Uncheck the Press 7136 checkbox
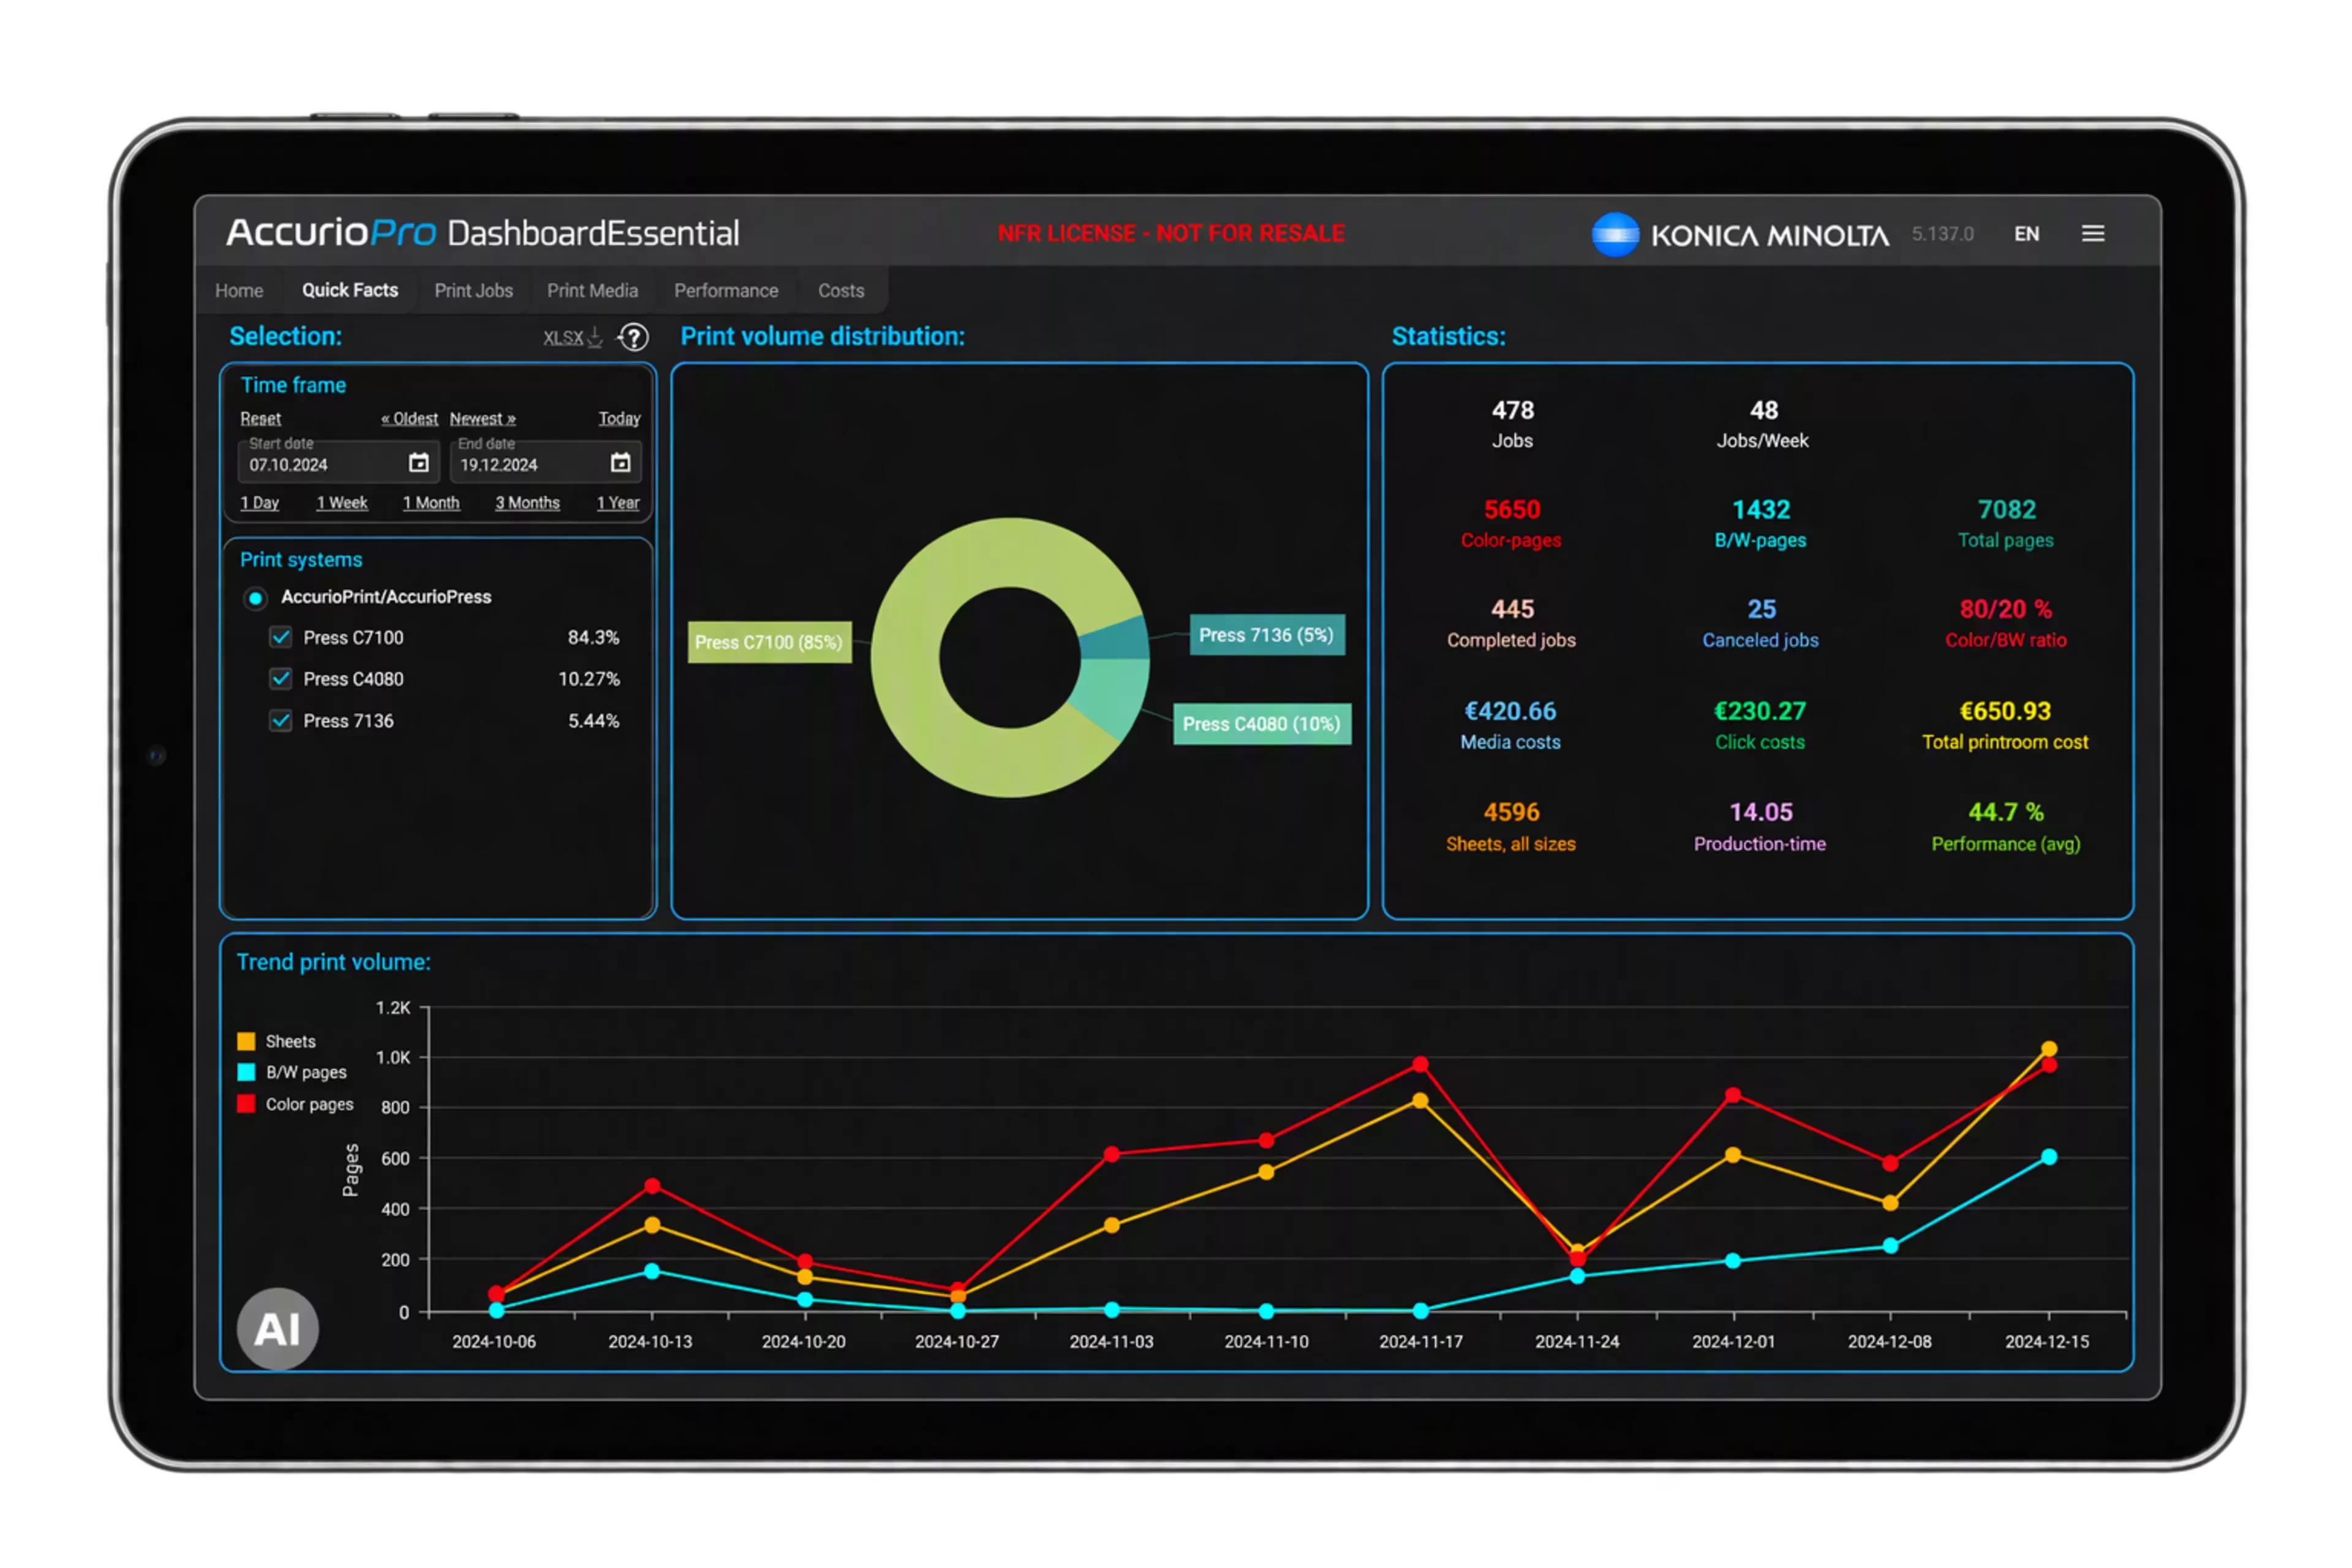The width and height of the screenshot is (2352, 1568). pyautogui.click(x=281, y=721)
